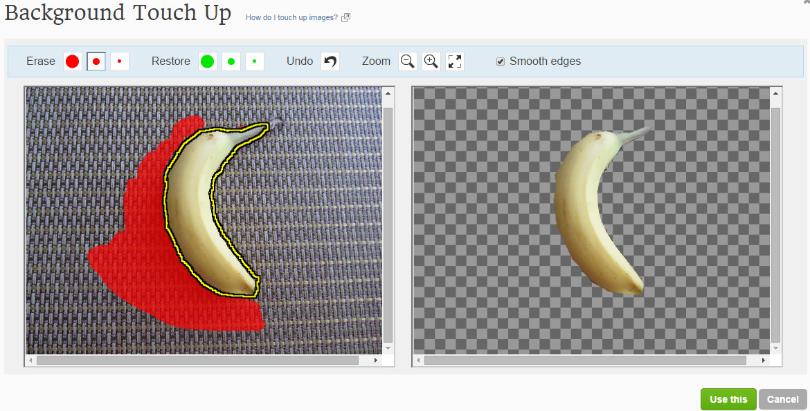Fit image to view with expand icon
This screenshot has width=810, height=411.
[x=455, y=61]
